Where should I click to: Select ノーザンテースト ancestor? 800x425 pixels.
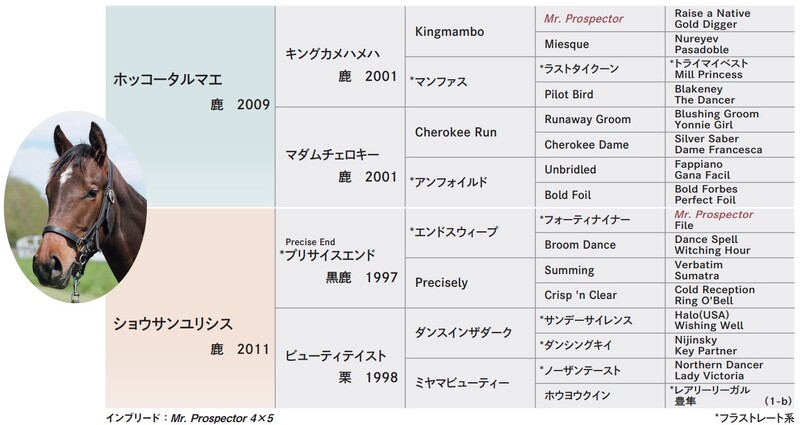[600, 370]
